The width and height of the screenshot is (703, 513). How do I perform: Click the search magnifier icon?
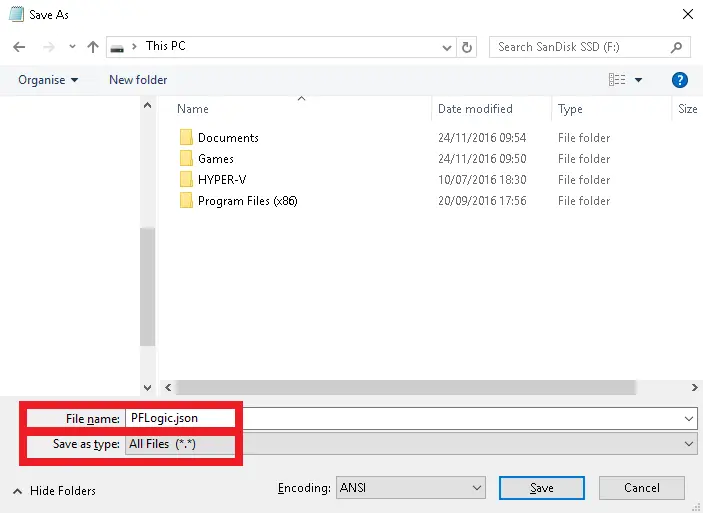point(677,47)
